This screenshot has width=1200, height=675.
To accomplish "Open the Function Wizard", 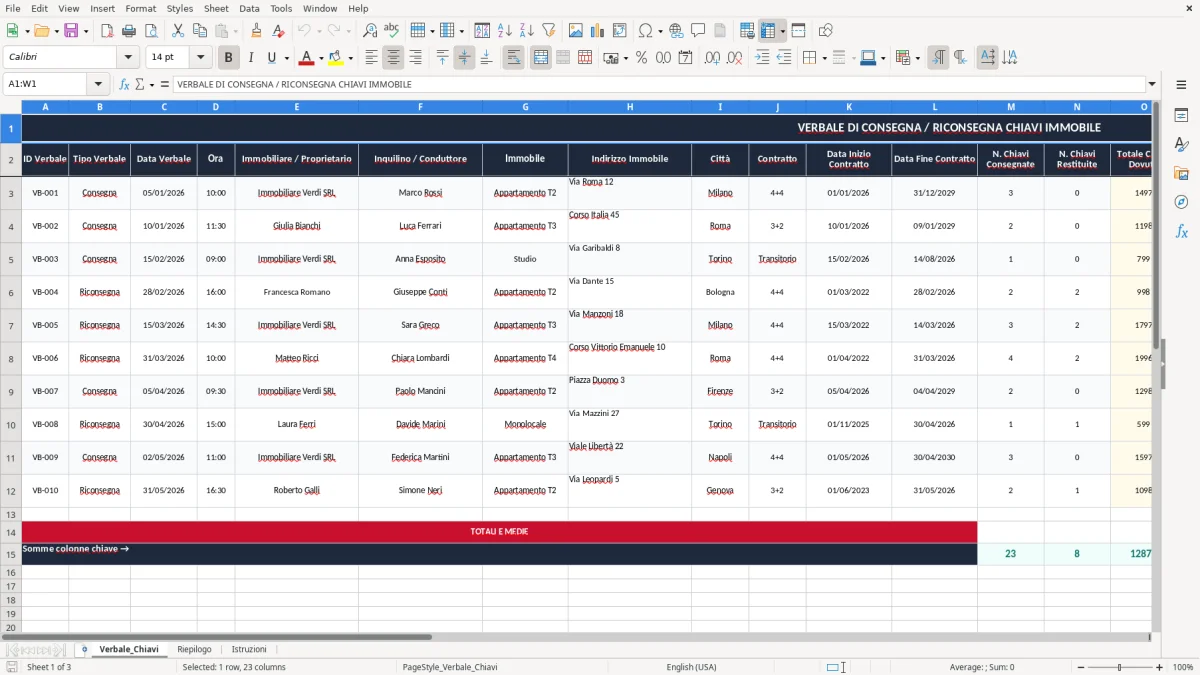I will click(125, 85).
